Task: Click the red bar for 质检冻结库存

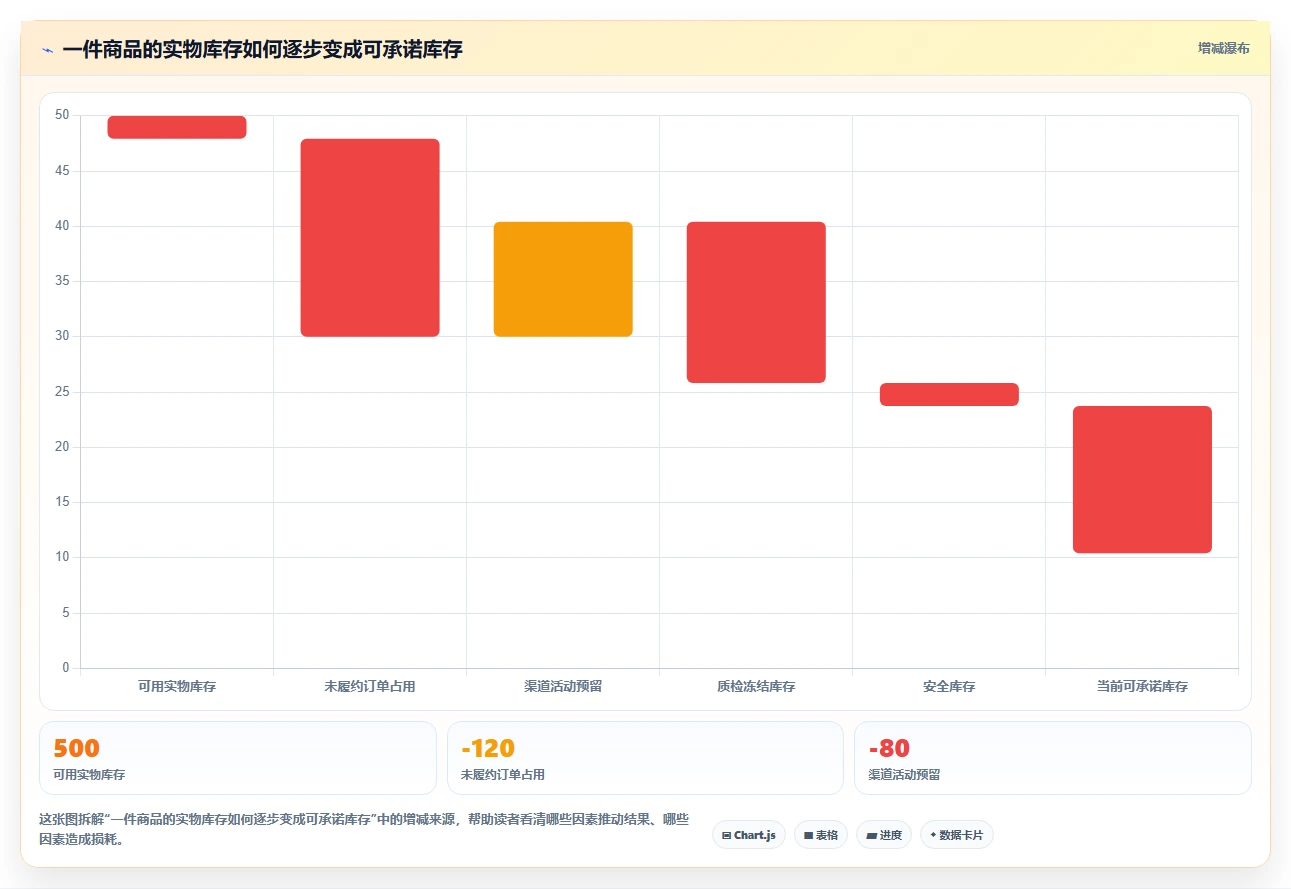Action: 756,302
